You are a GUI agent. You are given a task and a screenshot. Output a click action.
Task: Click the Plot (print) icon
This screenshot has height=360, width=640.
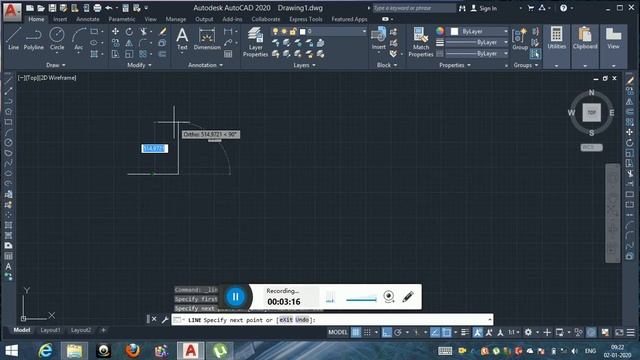coord(97,8)
